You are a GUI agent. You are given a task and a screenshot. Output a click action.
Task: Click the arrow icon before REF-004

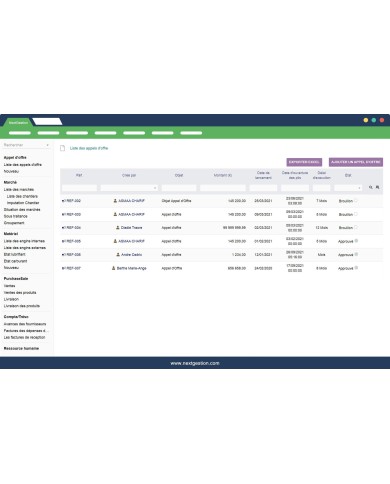point(63,228)
